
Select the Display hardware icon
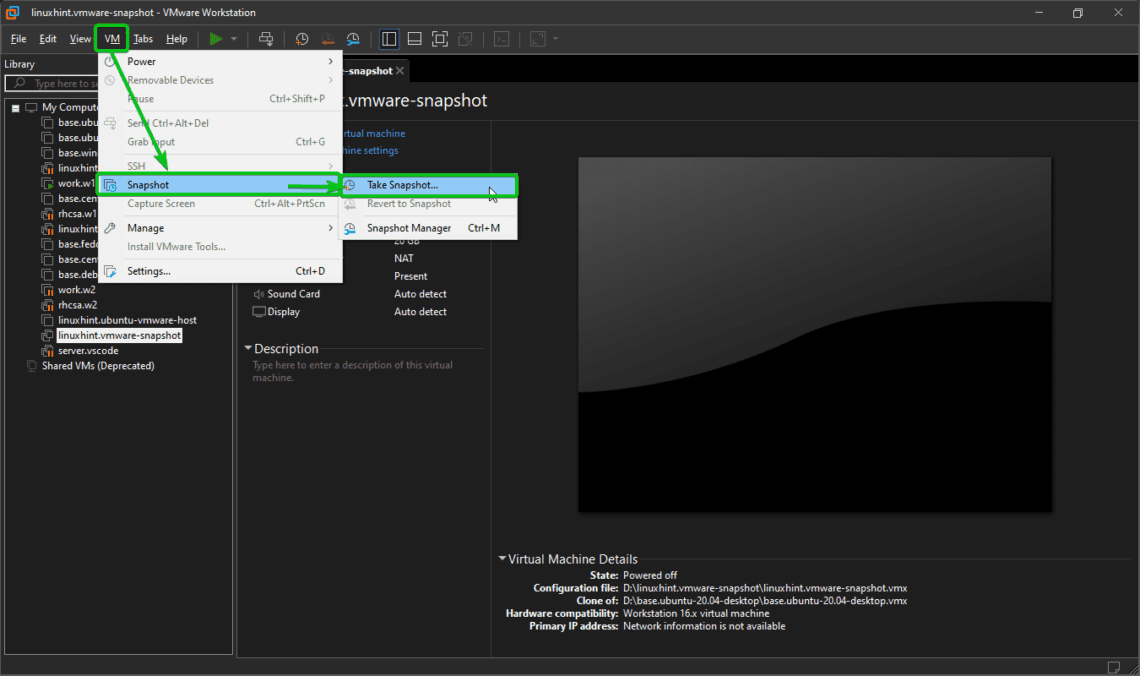[x=258, y=311]
